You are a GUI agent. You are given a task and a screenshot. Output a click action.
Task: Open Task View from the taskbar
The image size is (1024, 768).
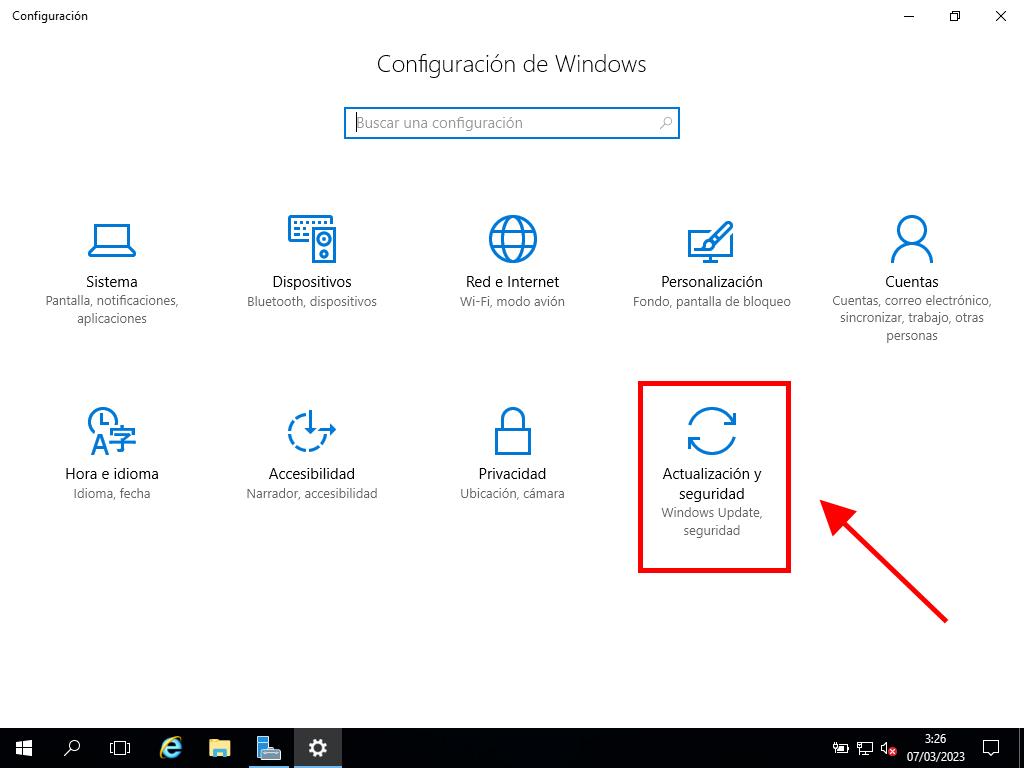click(x=120, y=747)
